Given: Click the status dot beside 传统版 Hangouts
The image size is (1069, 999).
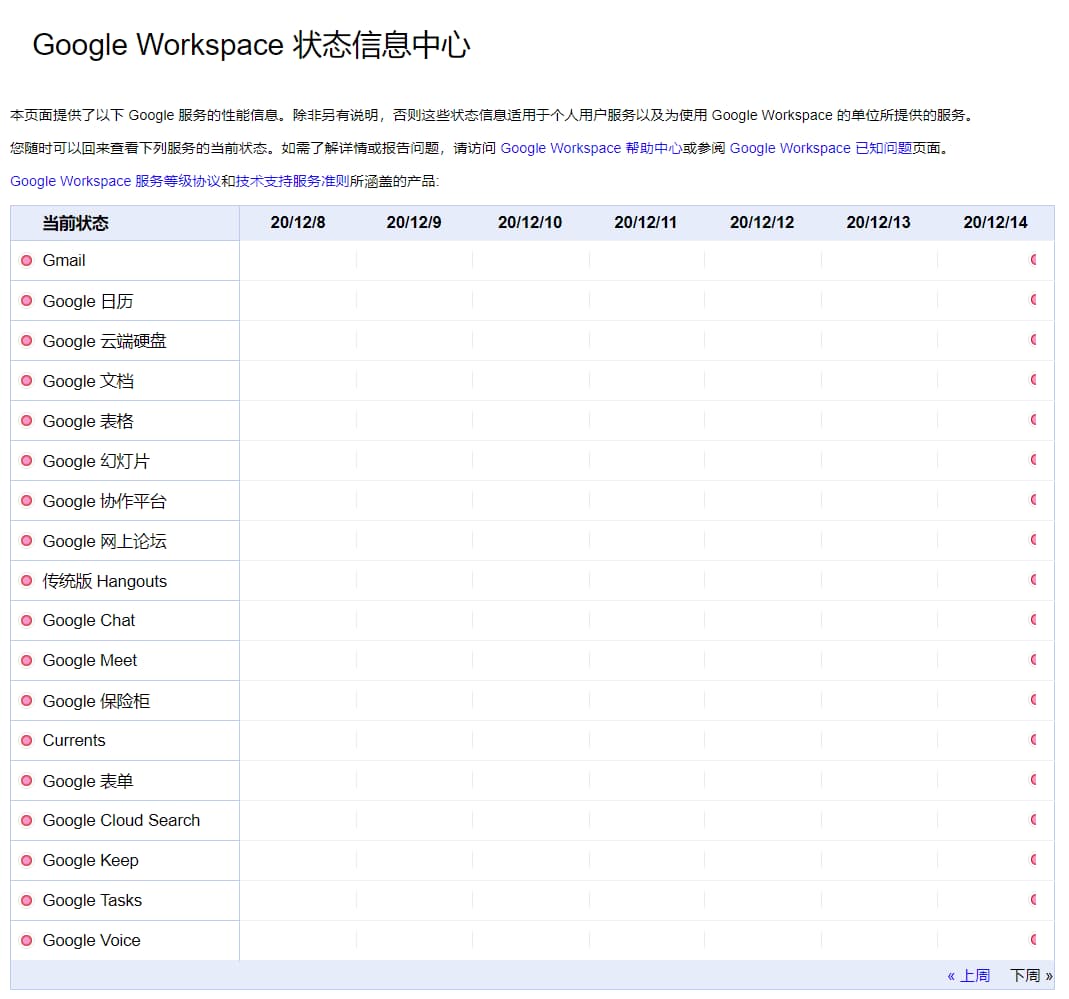Looking at the screenshot, I should pos(27,581).
